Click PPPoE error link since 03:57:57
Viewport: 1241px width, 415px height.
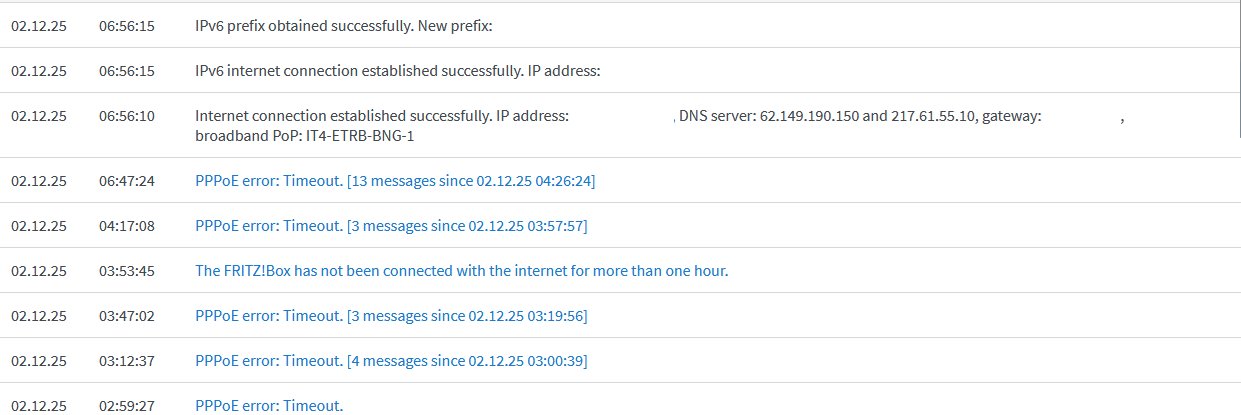391,226
